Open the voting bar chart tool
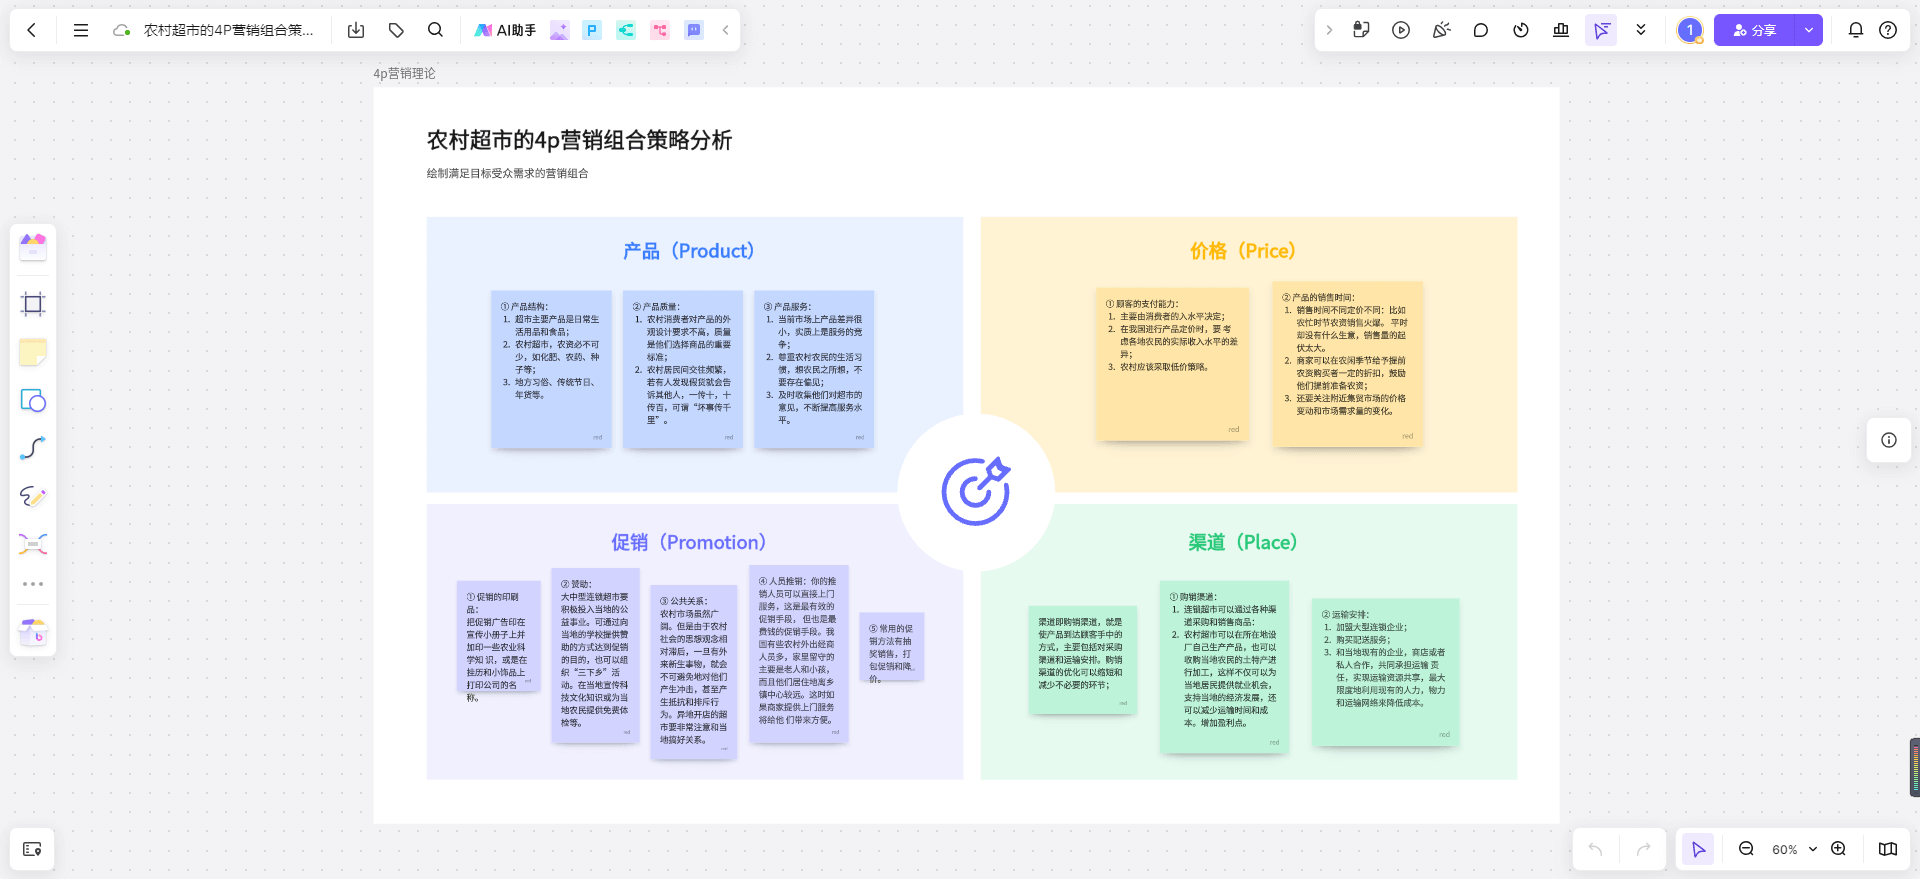This screenshot has height=879, width=1920. point(1561,30)
